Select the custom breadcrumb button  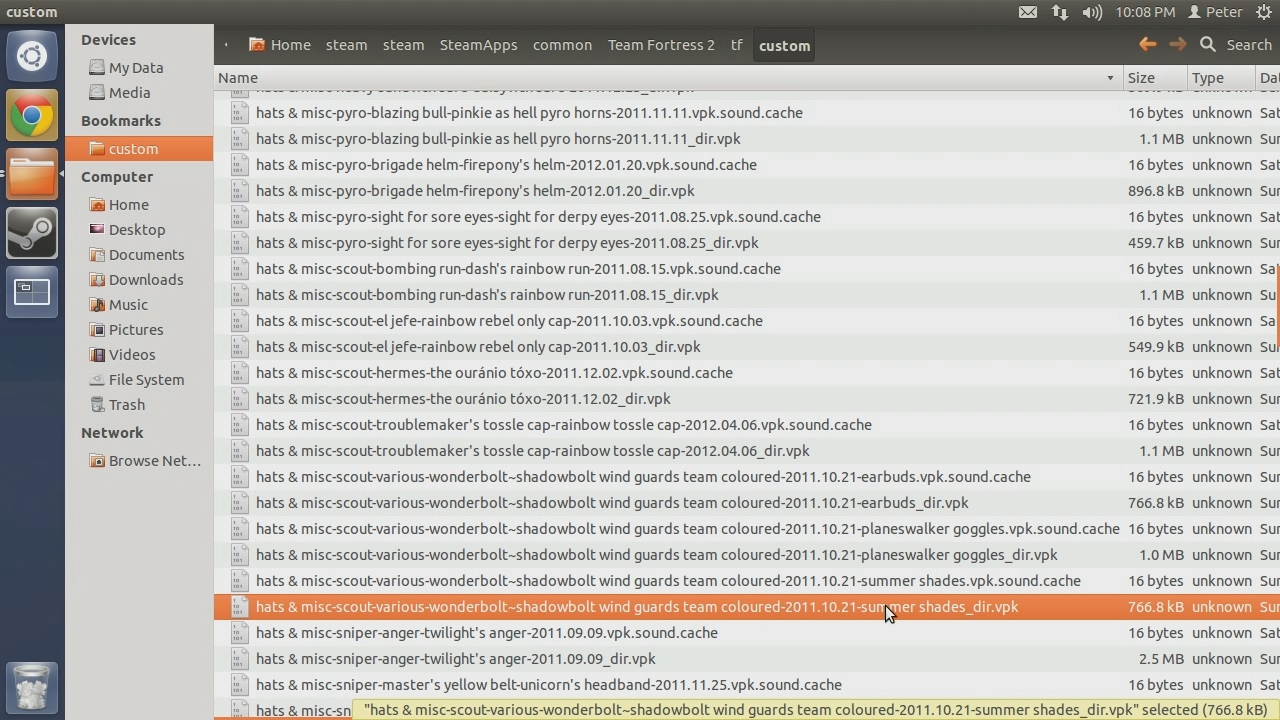point(784,45)
